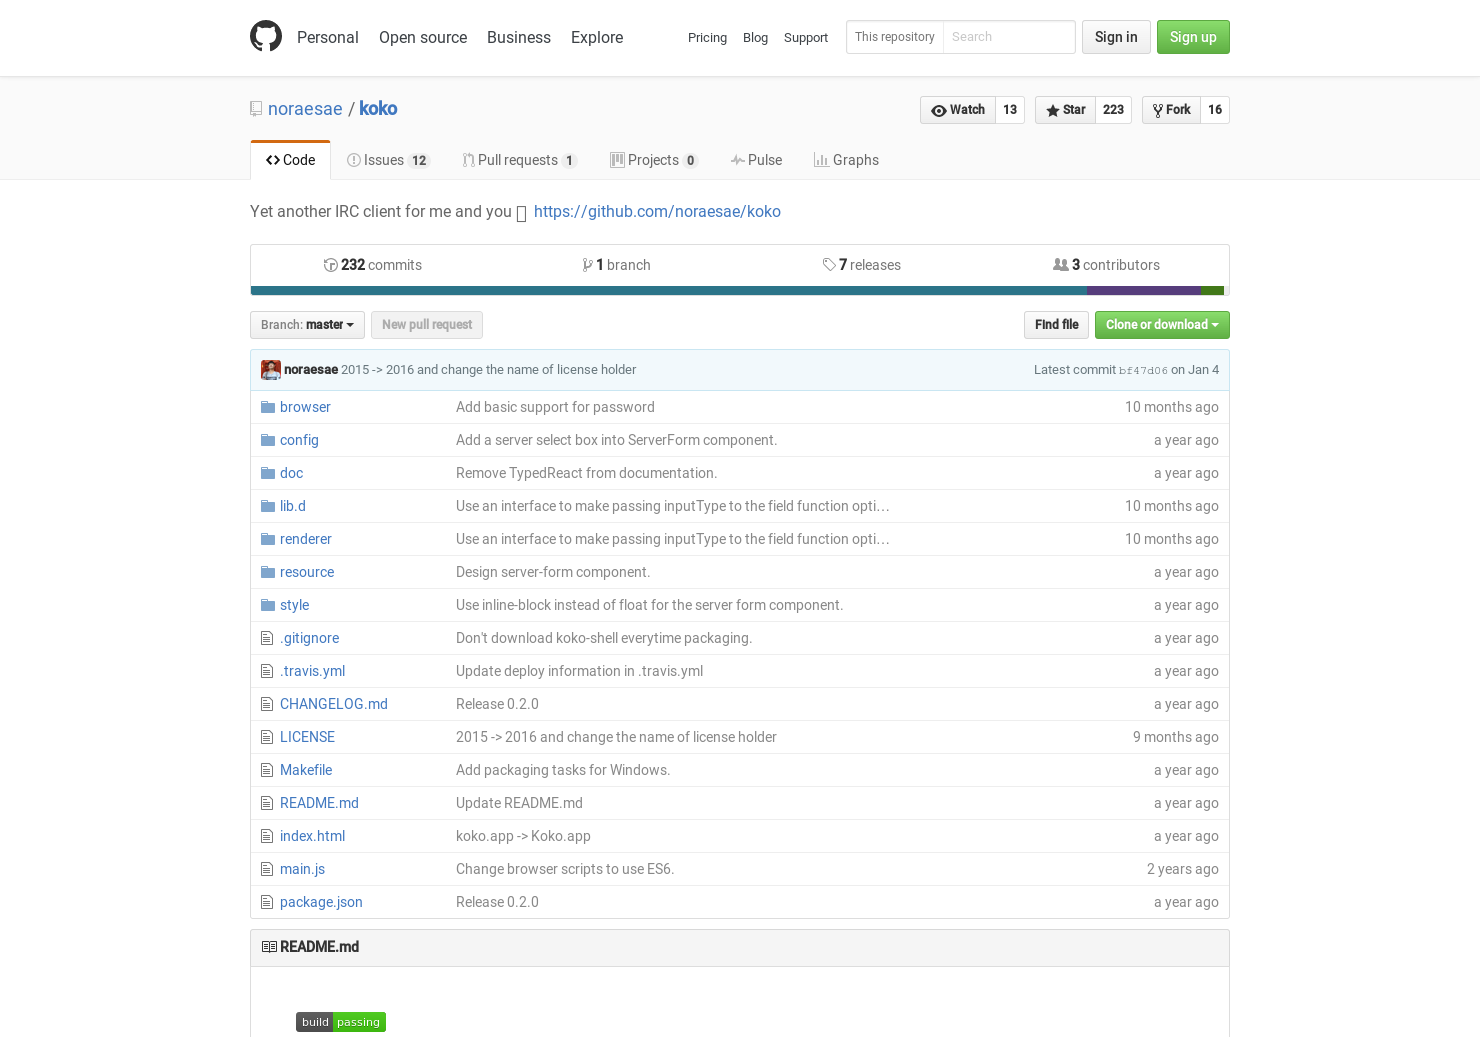Star the koko repository
Screen dimensions: 1480x1037
pos(1066,110)
